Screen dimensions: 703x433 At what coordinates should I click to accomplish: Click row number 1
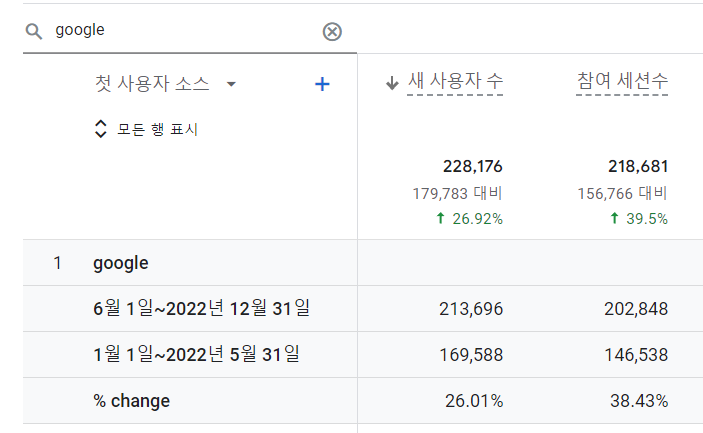pyautogui.click(x=57, y=263)
